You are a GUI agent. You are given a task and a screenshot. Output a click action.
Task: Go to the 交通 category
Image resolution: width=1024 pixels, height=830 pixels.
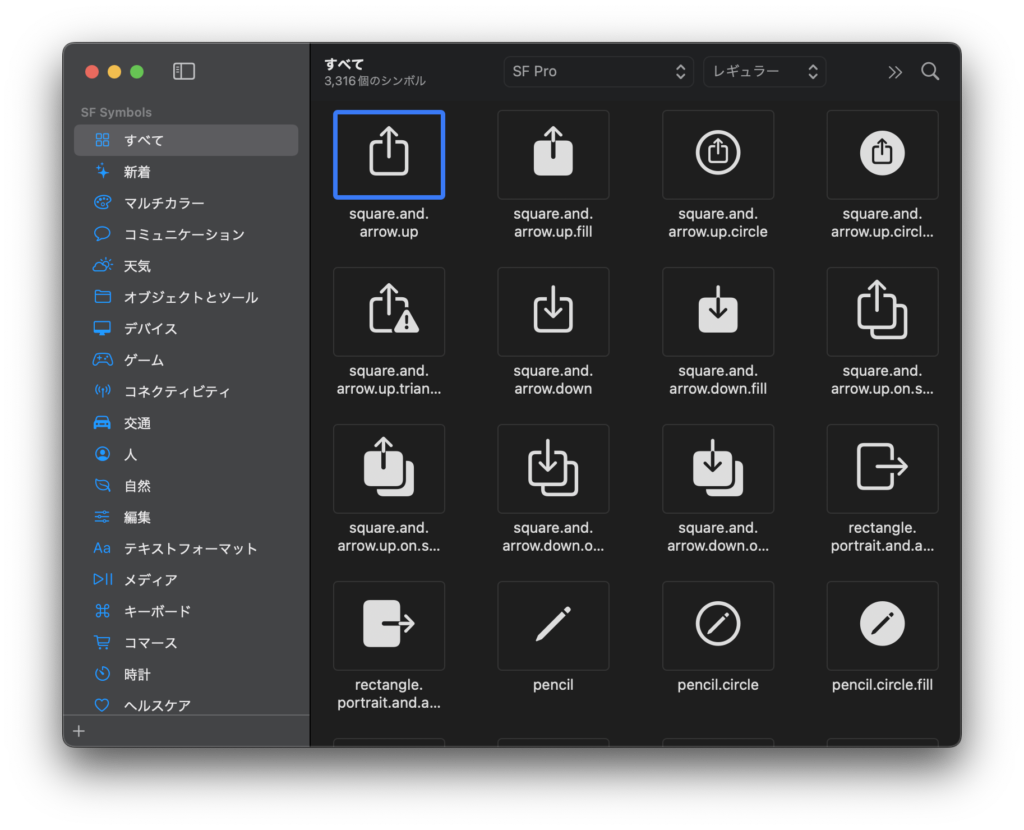(186, 423)
